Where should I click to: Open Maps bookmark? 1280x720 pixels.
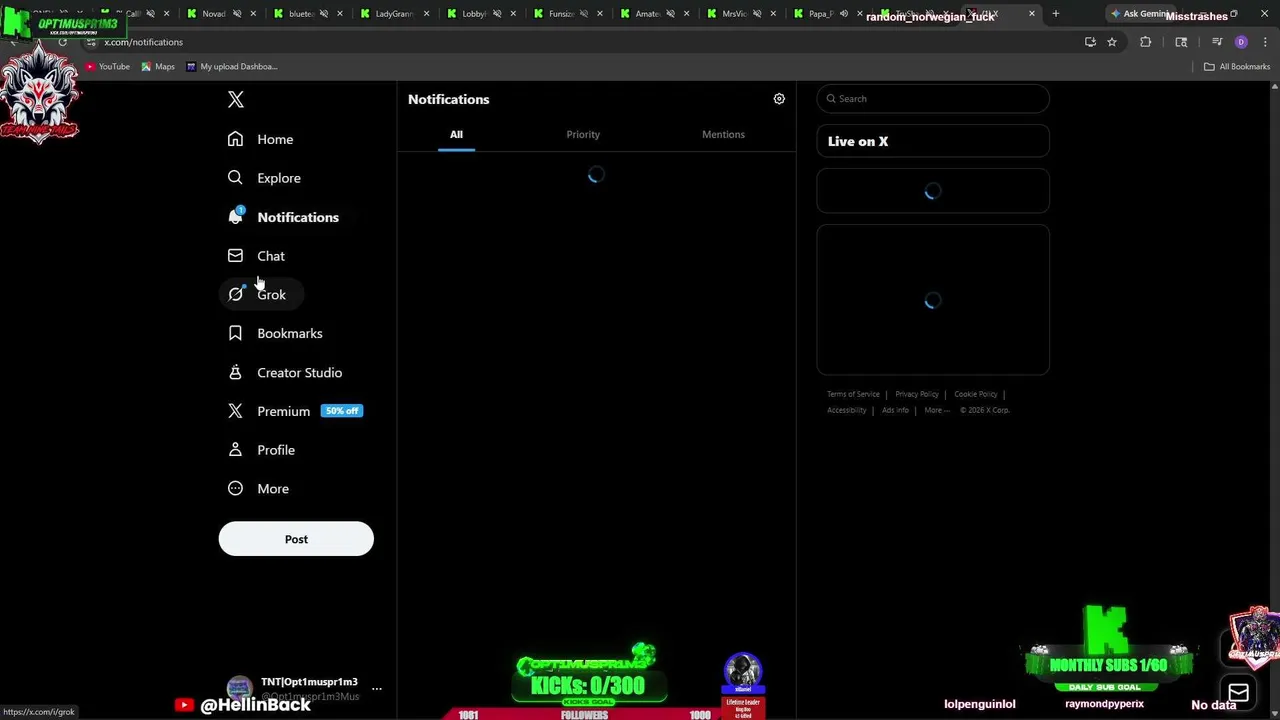click(x=158, y=66)
